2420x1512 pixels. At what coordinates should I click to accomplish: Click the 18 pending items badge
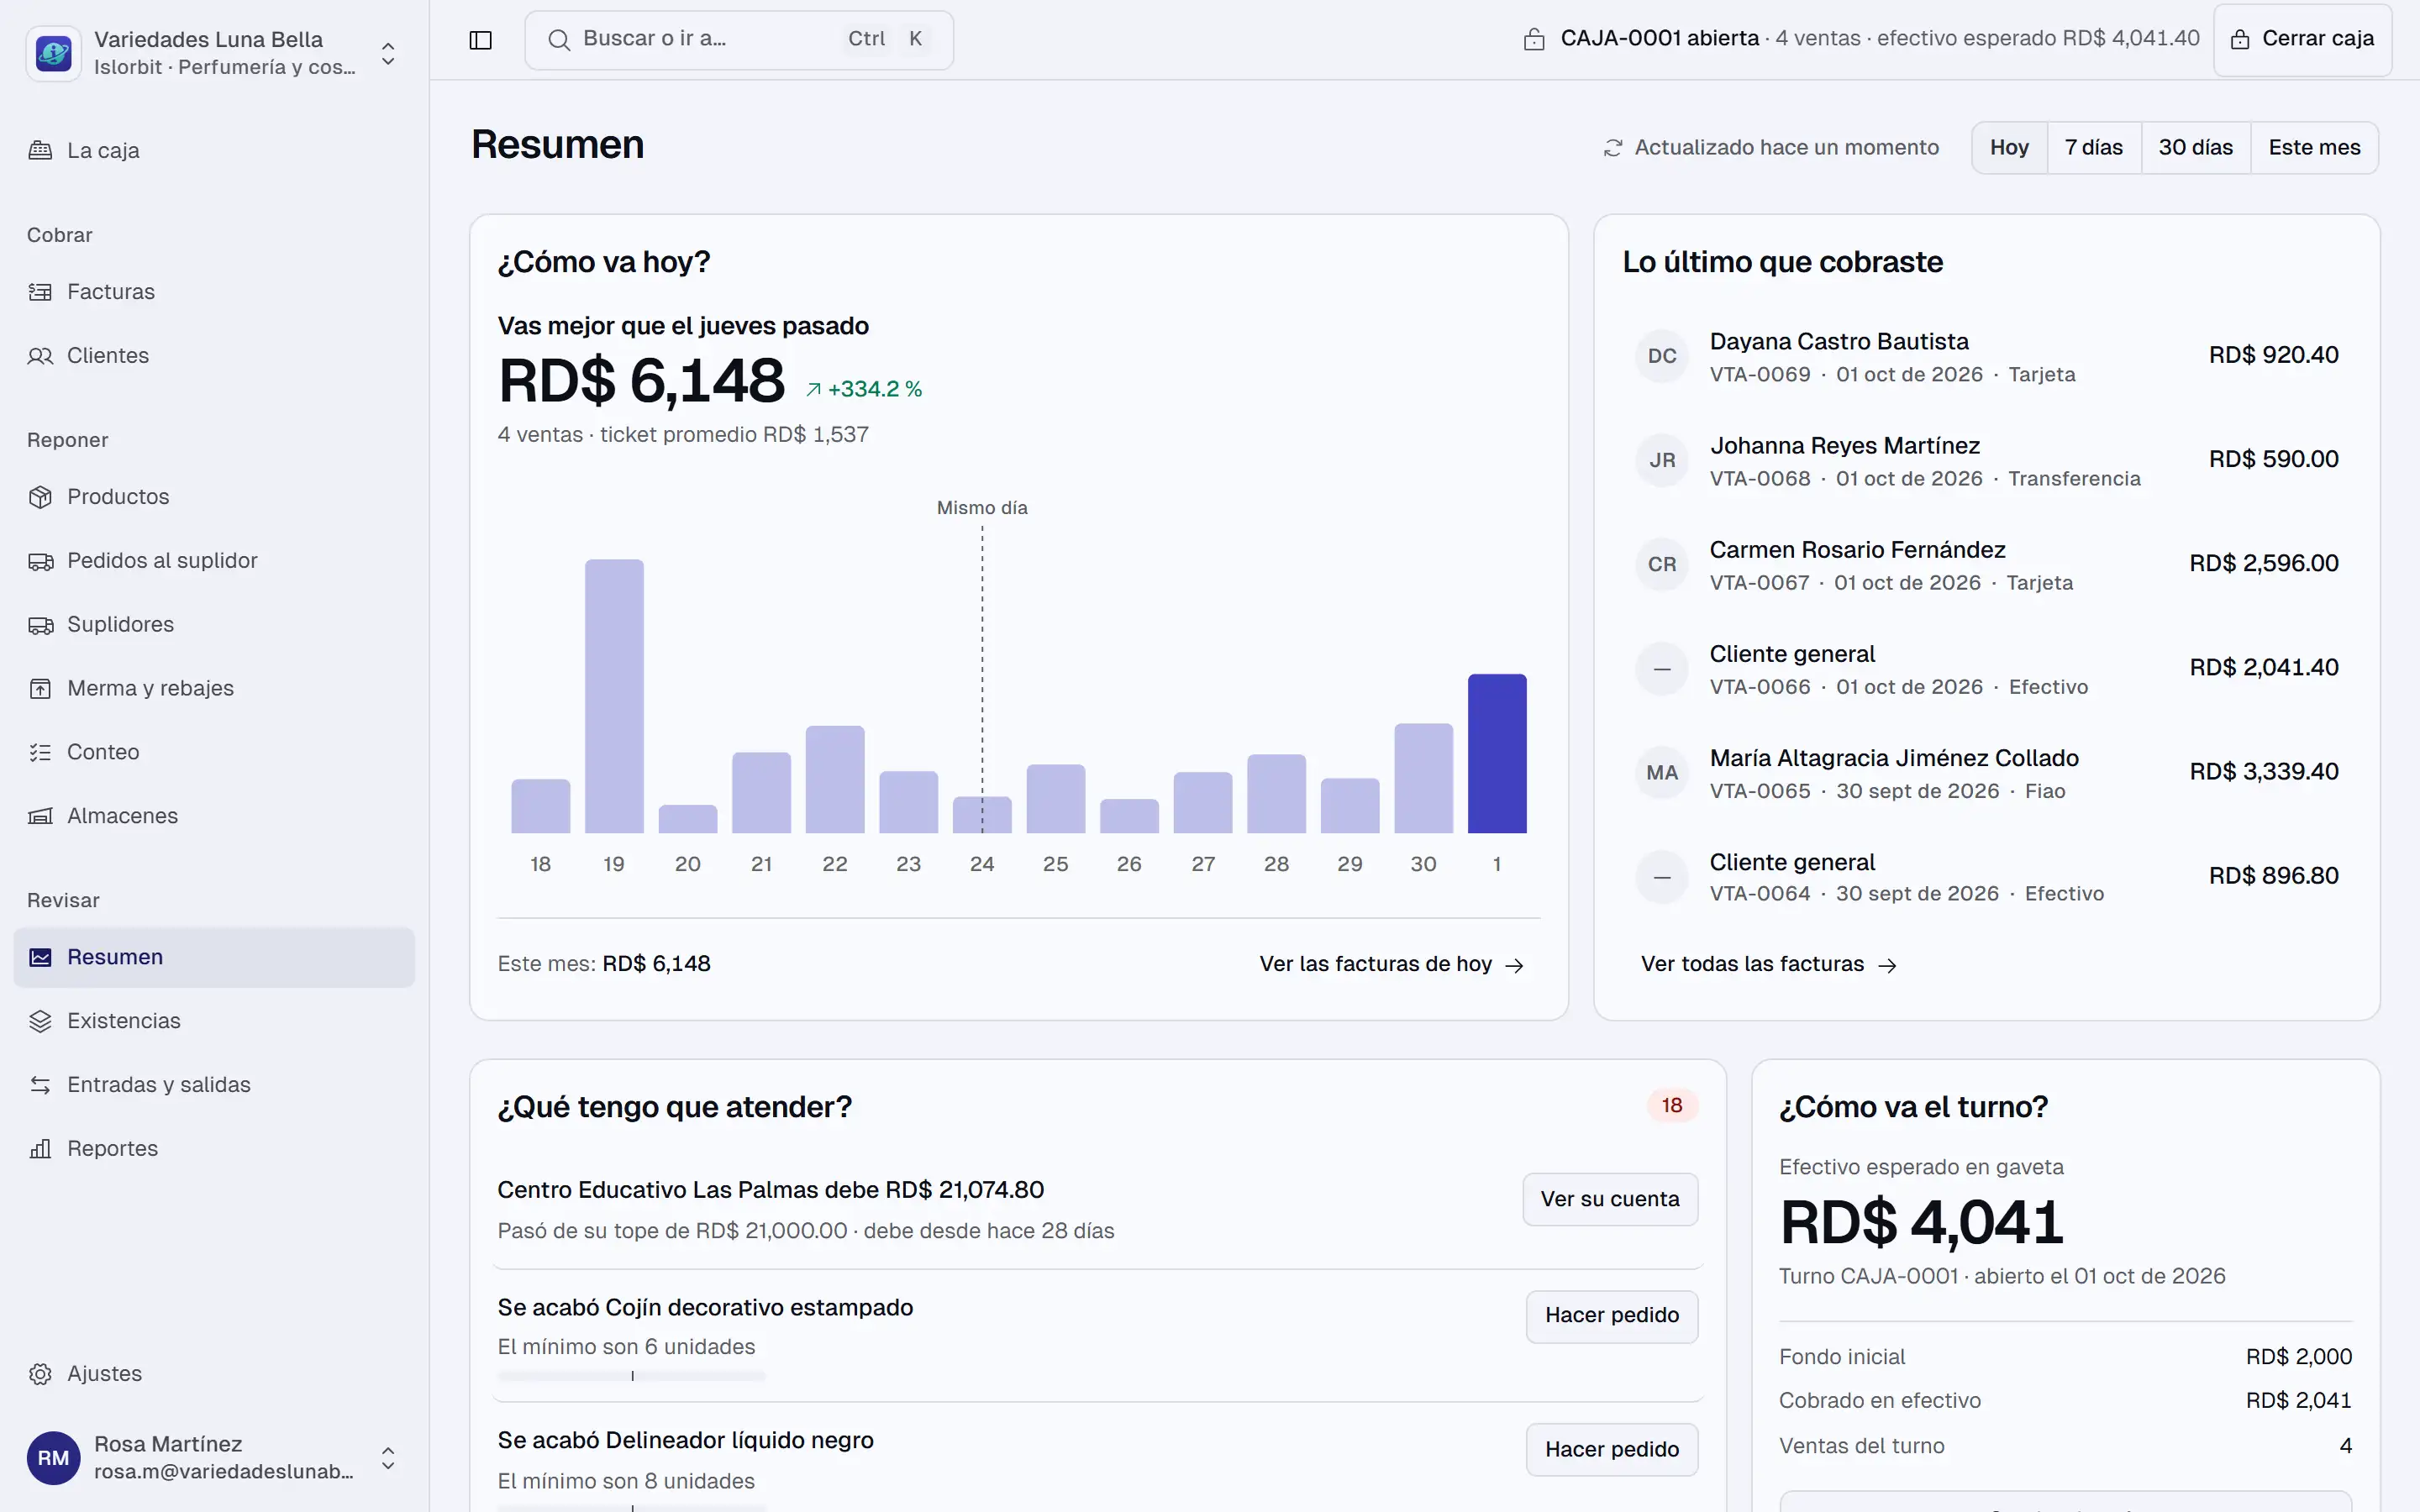1672,1105
